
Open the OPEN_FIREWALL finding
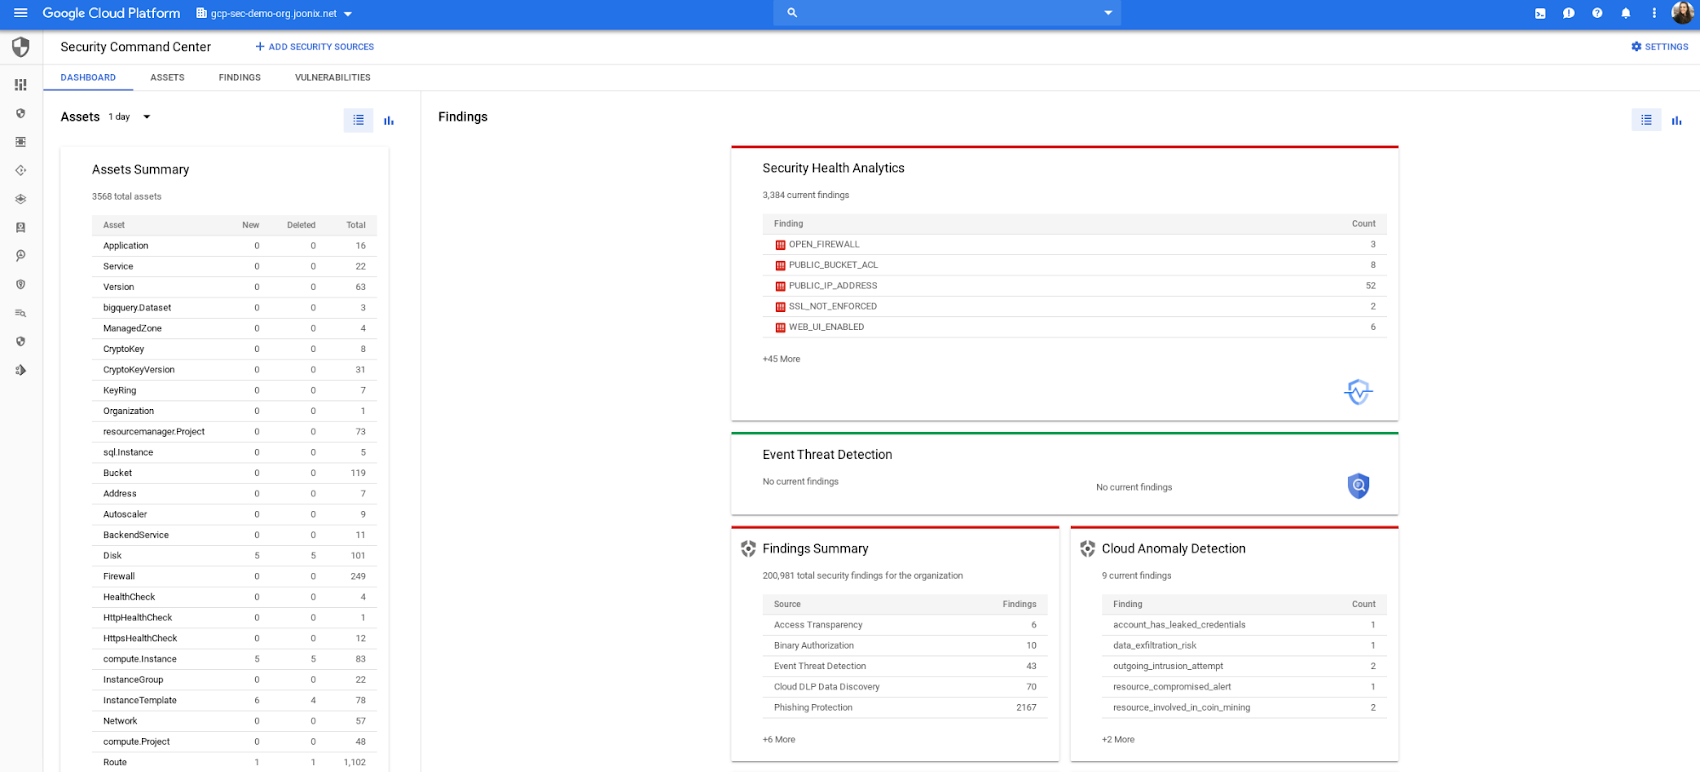1075,245
